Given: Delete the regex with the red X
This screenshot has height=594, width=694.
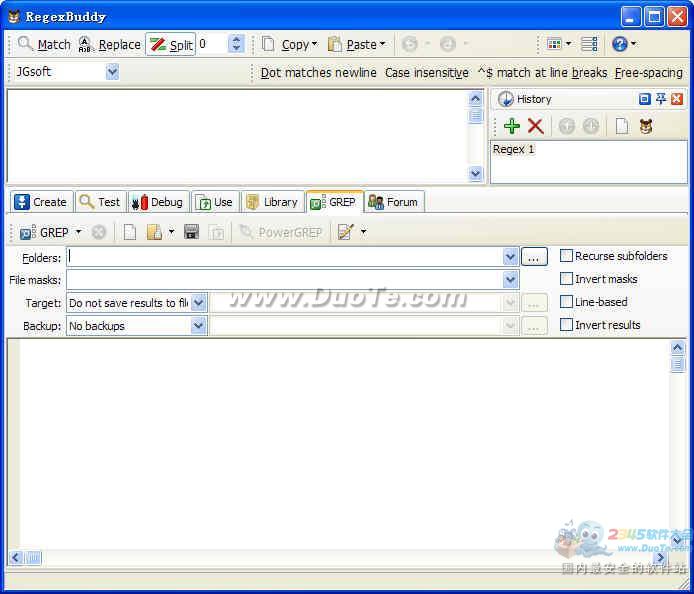Looking at the screenshot, I should click(536, 126).
